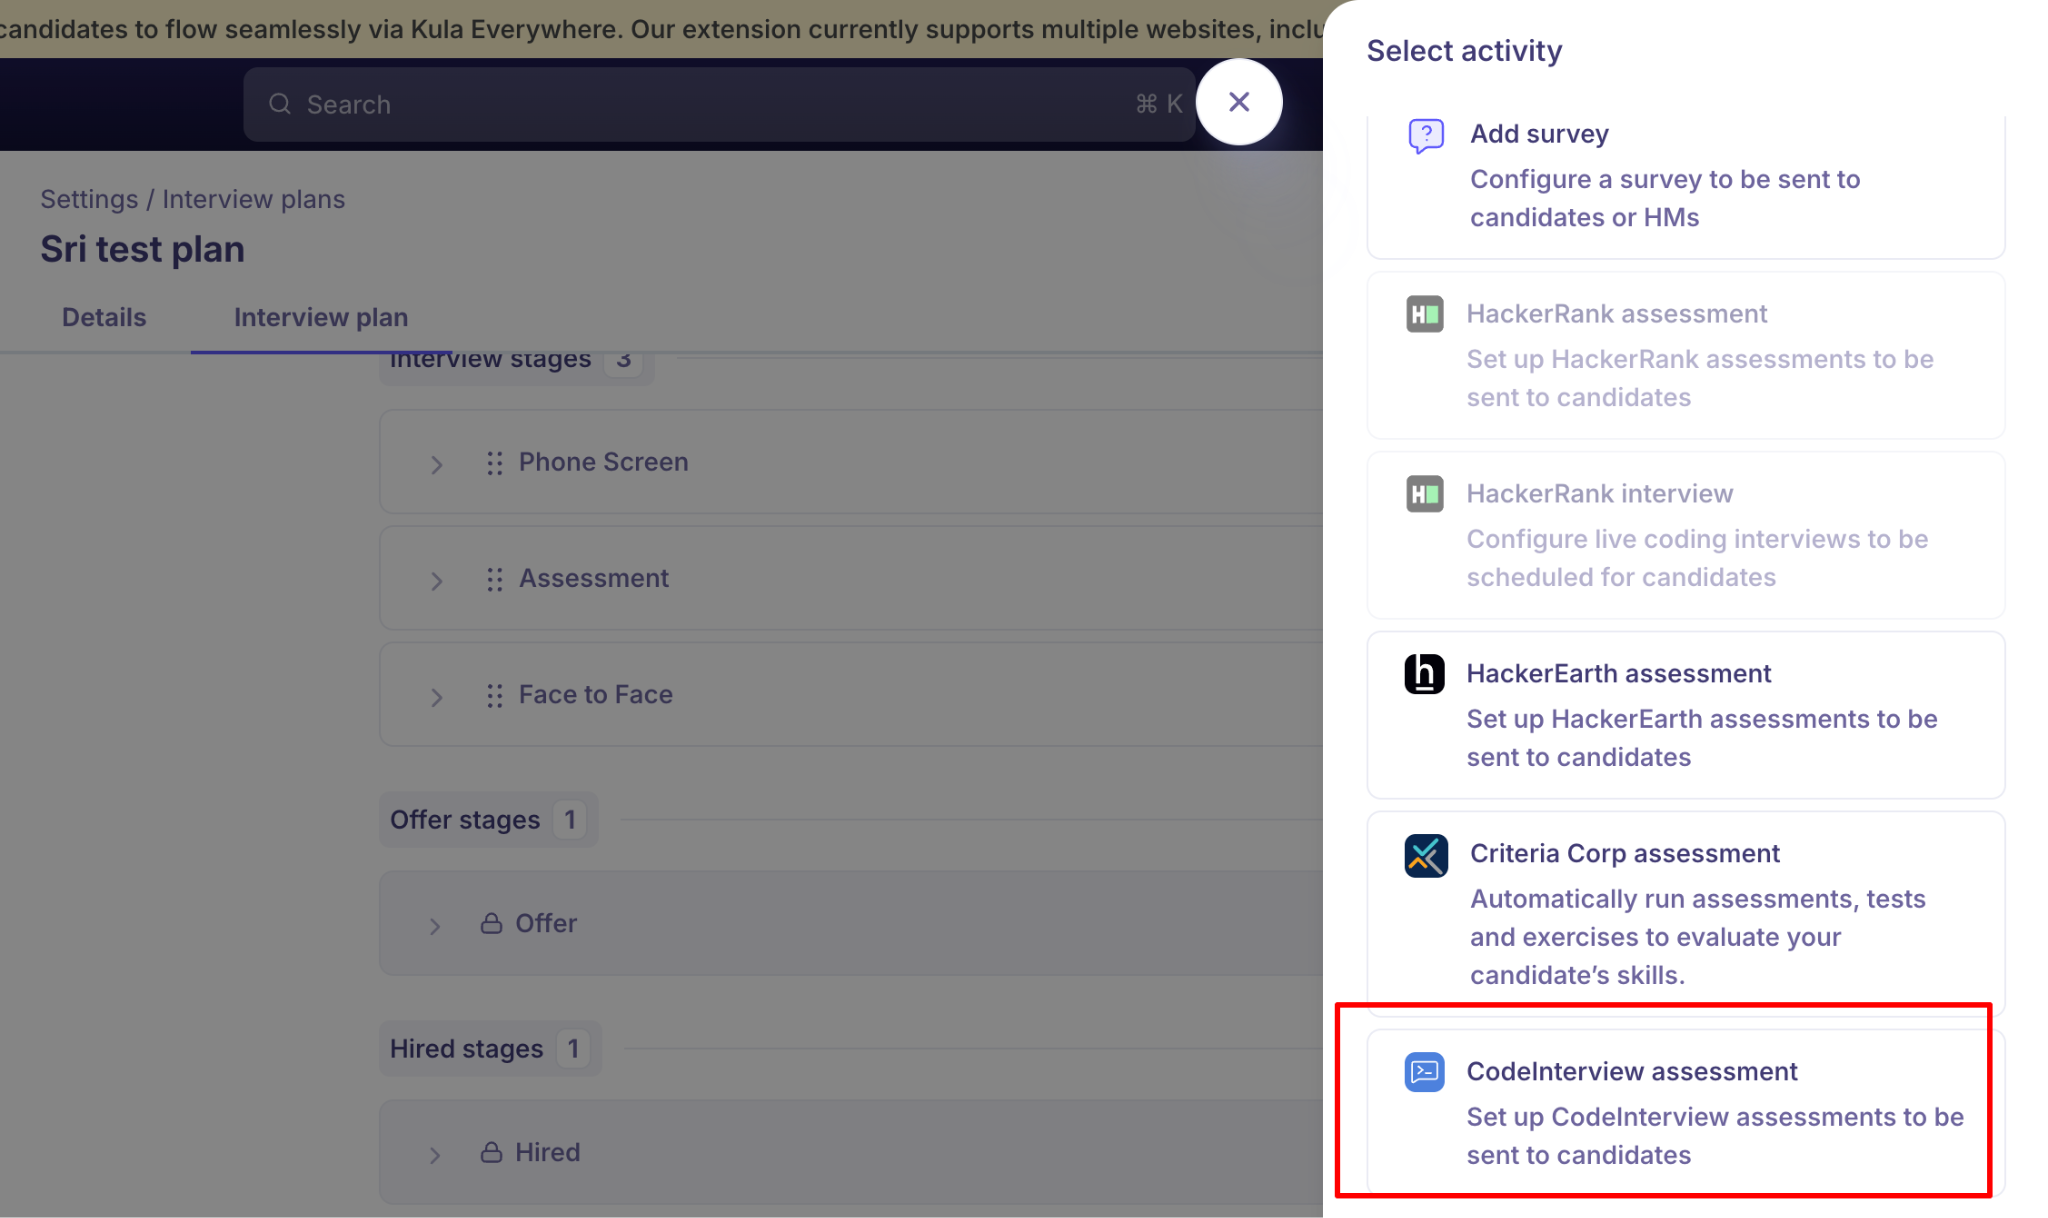This screenshot has height=1218, width=2048.
Task: Click the Sri test plan title
Action: point(142,249)
